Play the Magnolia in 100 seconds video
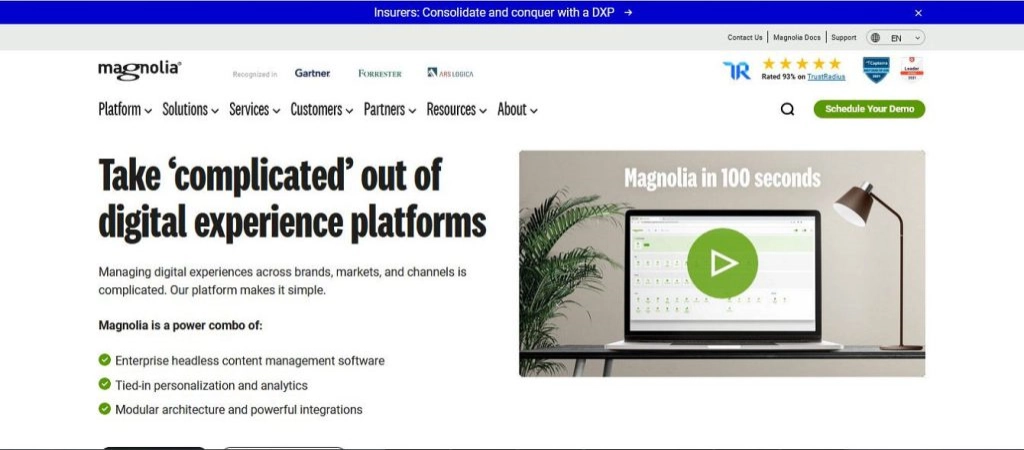 pos(722,263)
